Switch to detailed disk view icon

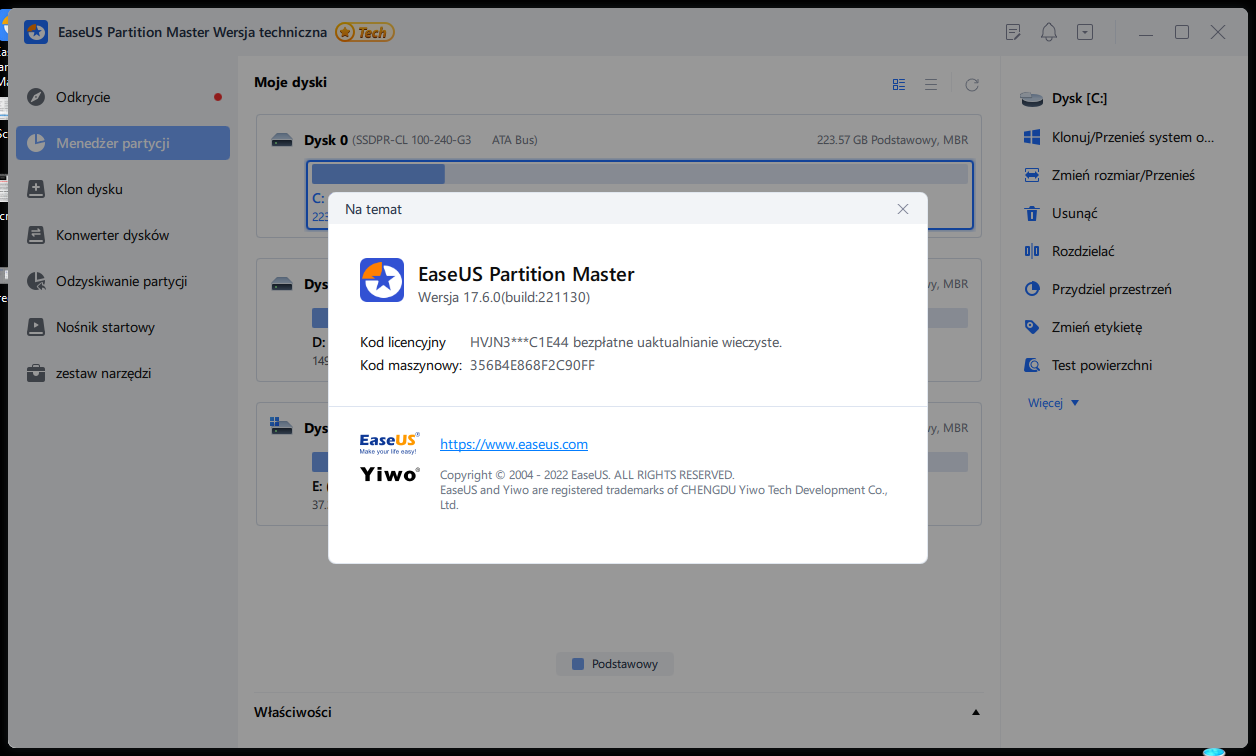click(899, 85)
